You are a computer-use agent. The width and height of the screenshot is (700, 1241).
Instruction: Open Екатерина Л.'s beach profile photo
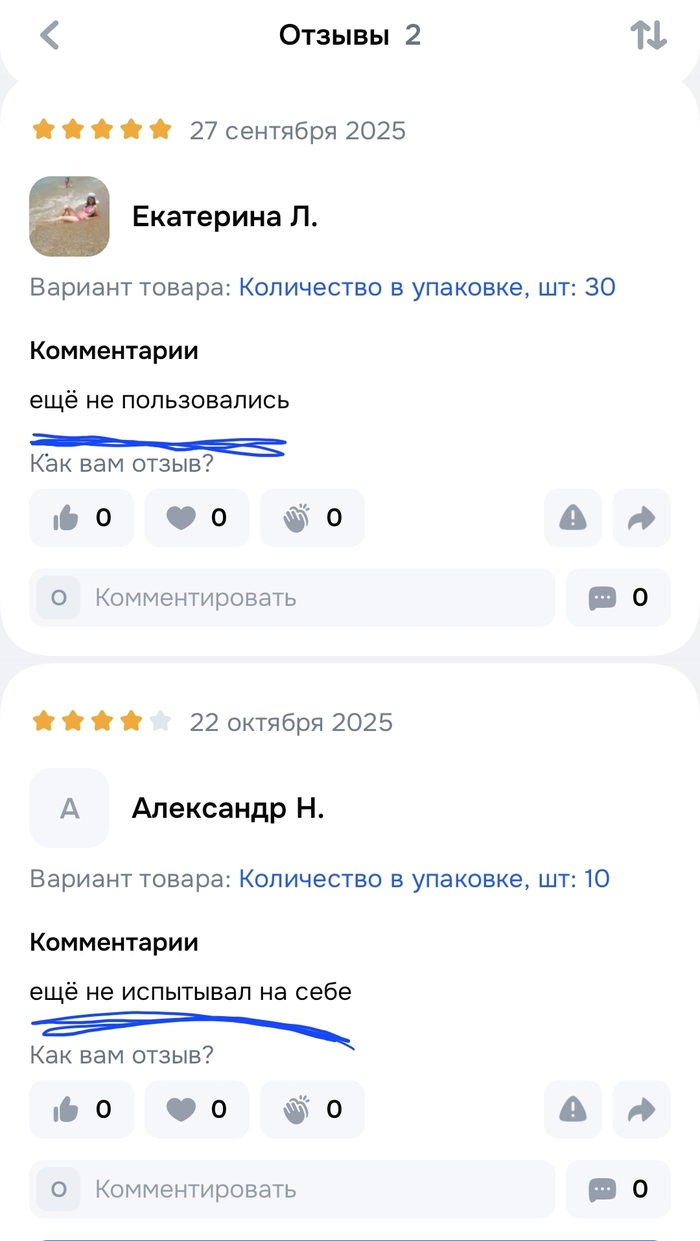(x=69, y=217)
